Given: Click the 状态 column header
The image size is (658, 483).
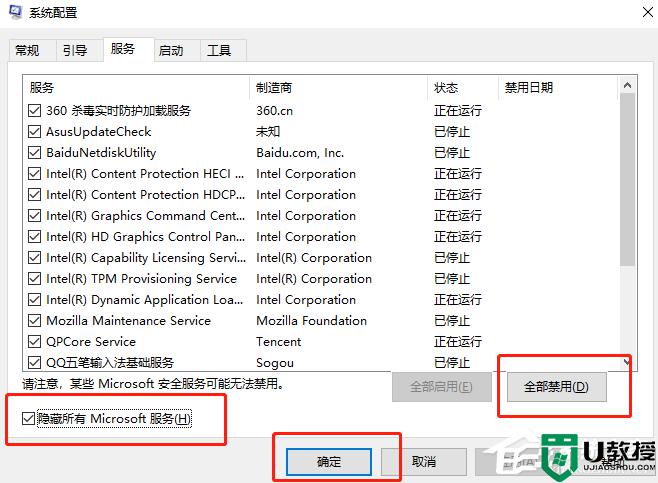Looking at the screenshot, I should [x=461, y=88].
